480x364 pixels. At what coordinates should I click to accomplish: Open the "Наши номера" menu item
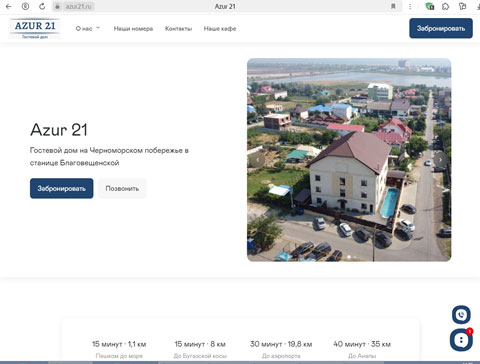133,29
